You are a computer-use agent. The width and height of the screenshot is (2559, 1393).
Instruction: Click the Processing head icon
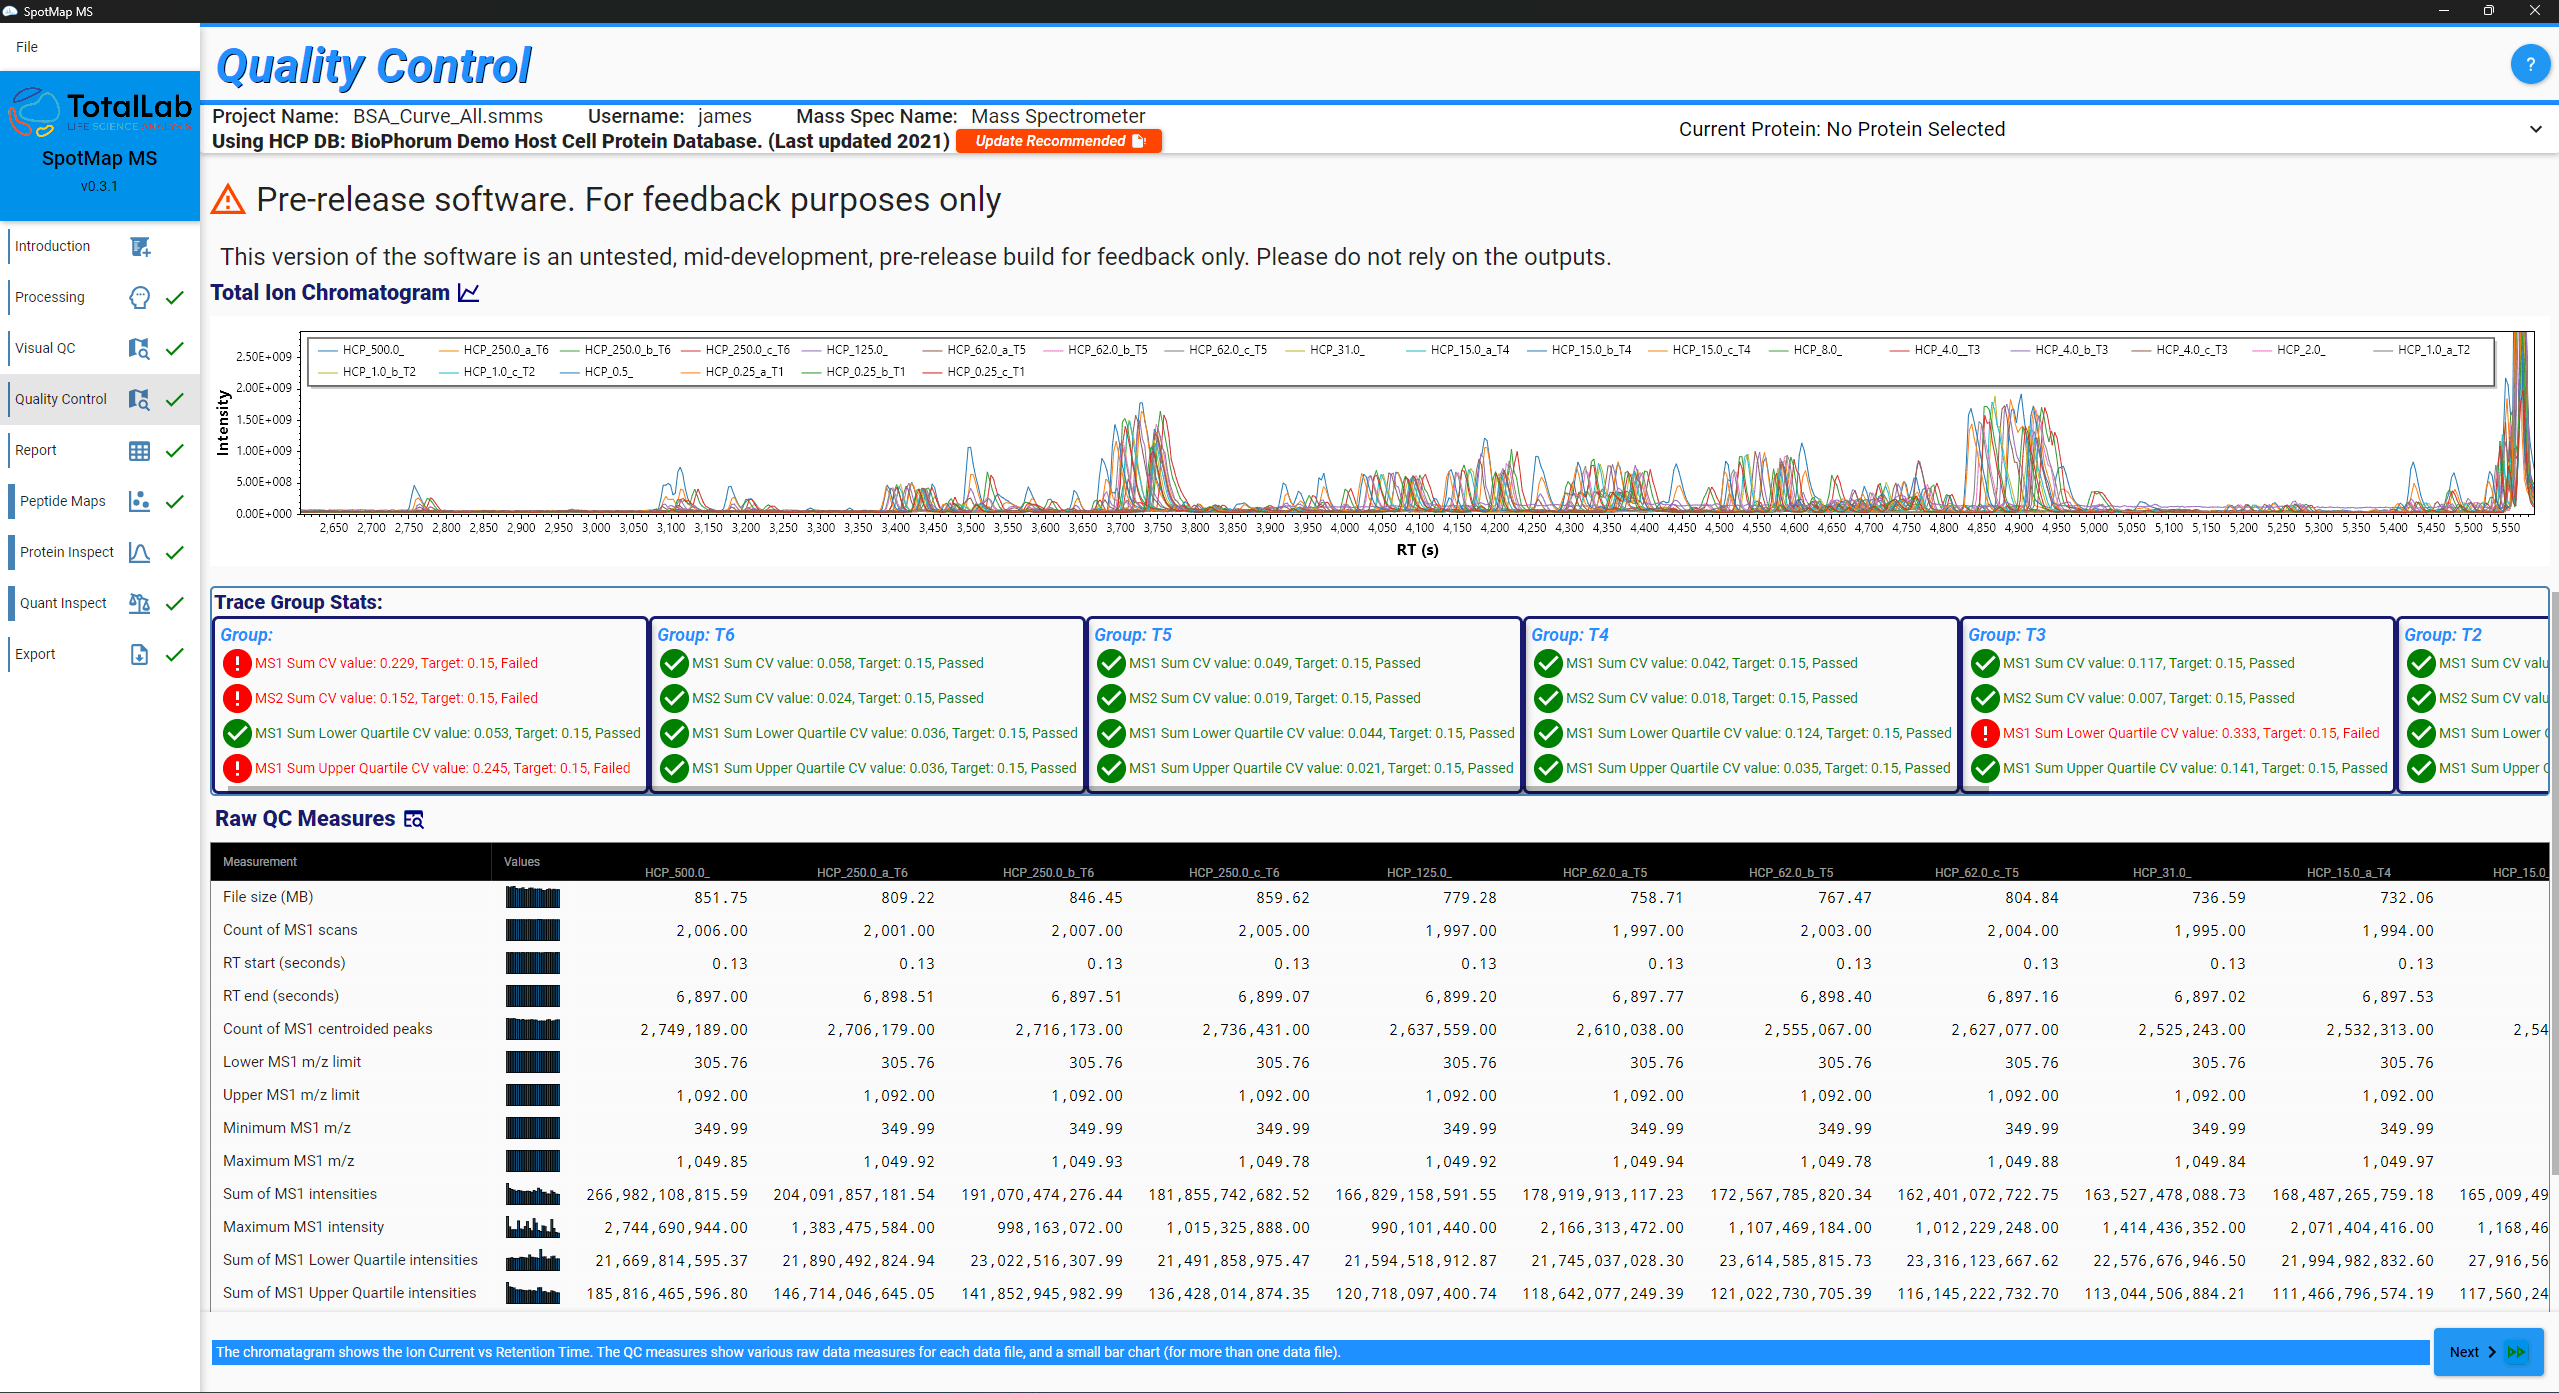(x=140, y=297)
